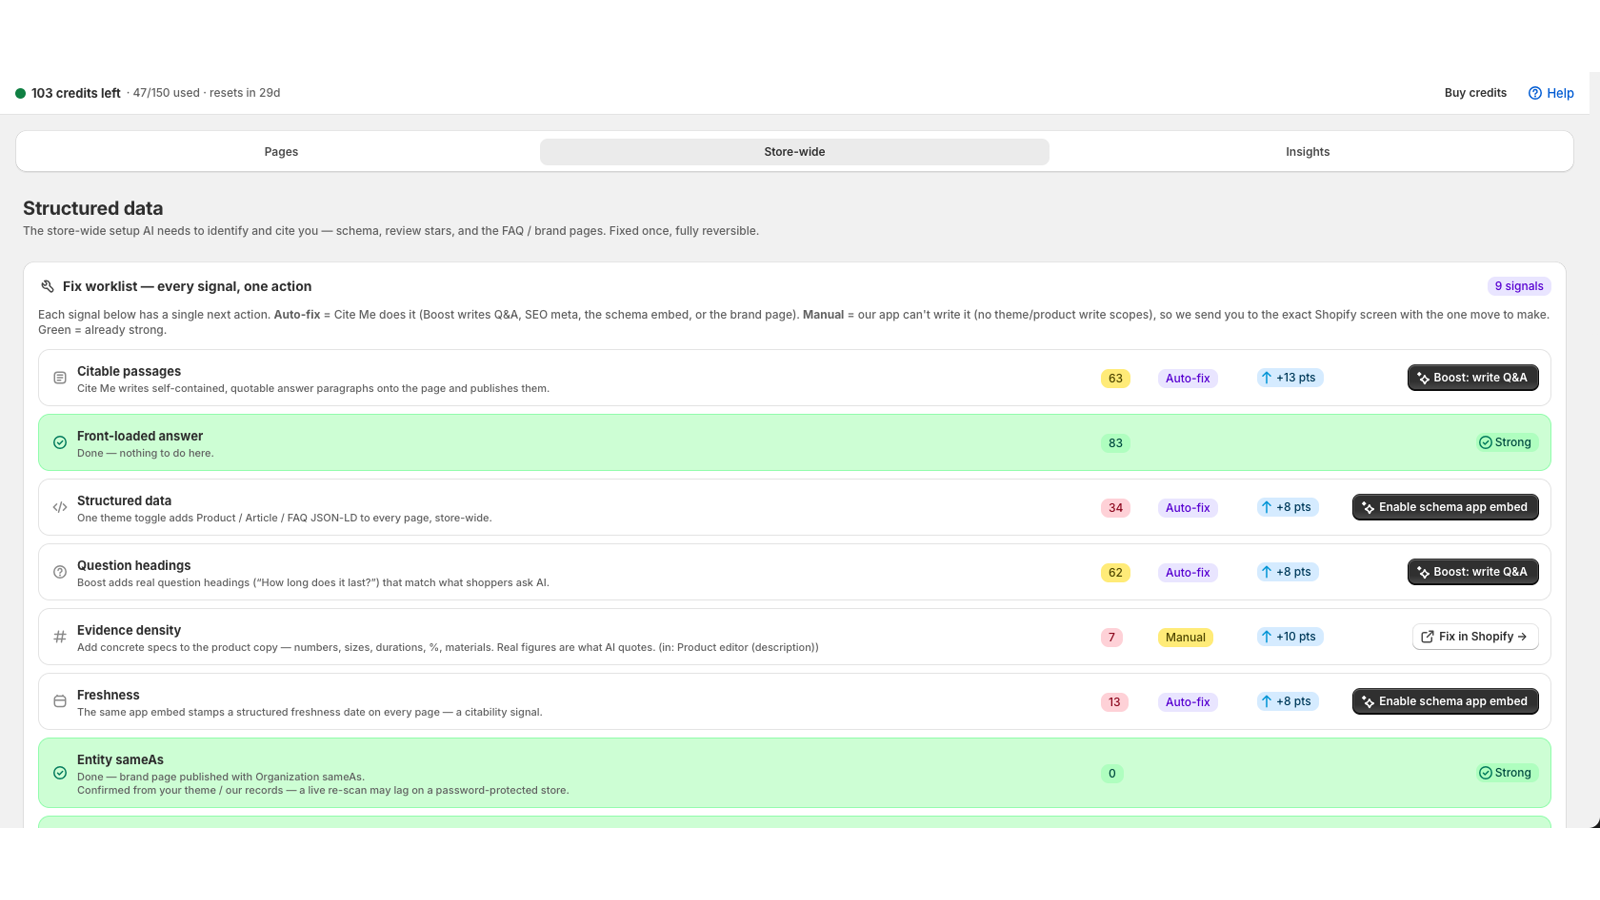Click Auto-fix tag on Citable passages row
Screen dimensions: 1600x900
coord(1187,378)
